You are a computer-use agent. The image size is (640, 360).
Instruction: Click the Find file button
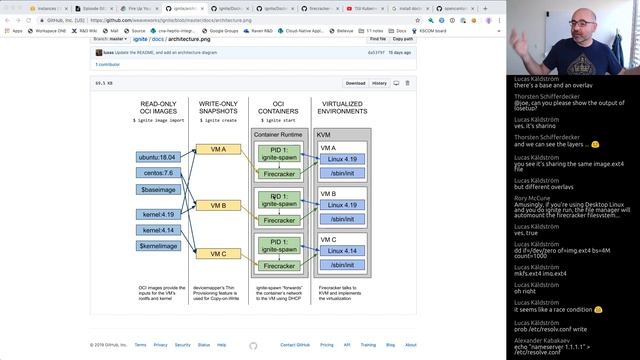click(378, 39)
